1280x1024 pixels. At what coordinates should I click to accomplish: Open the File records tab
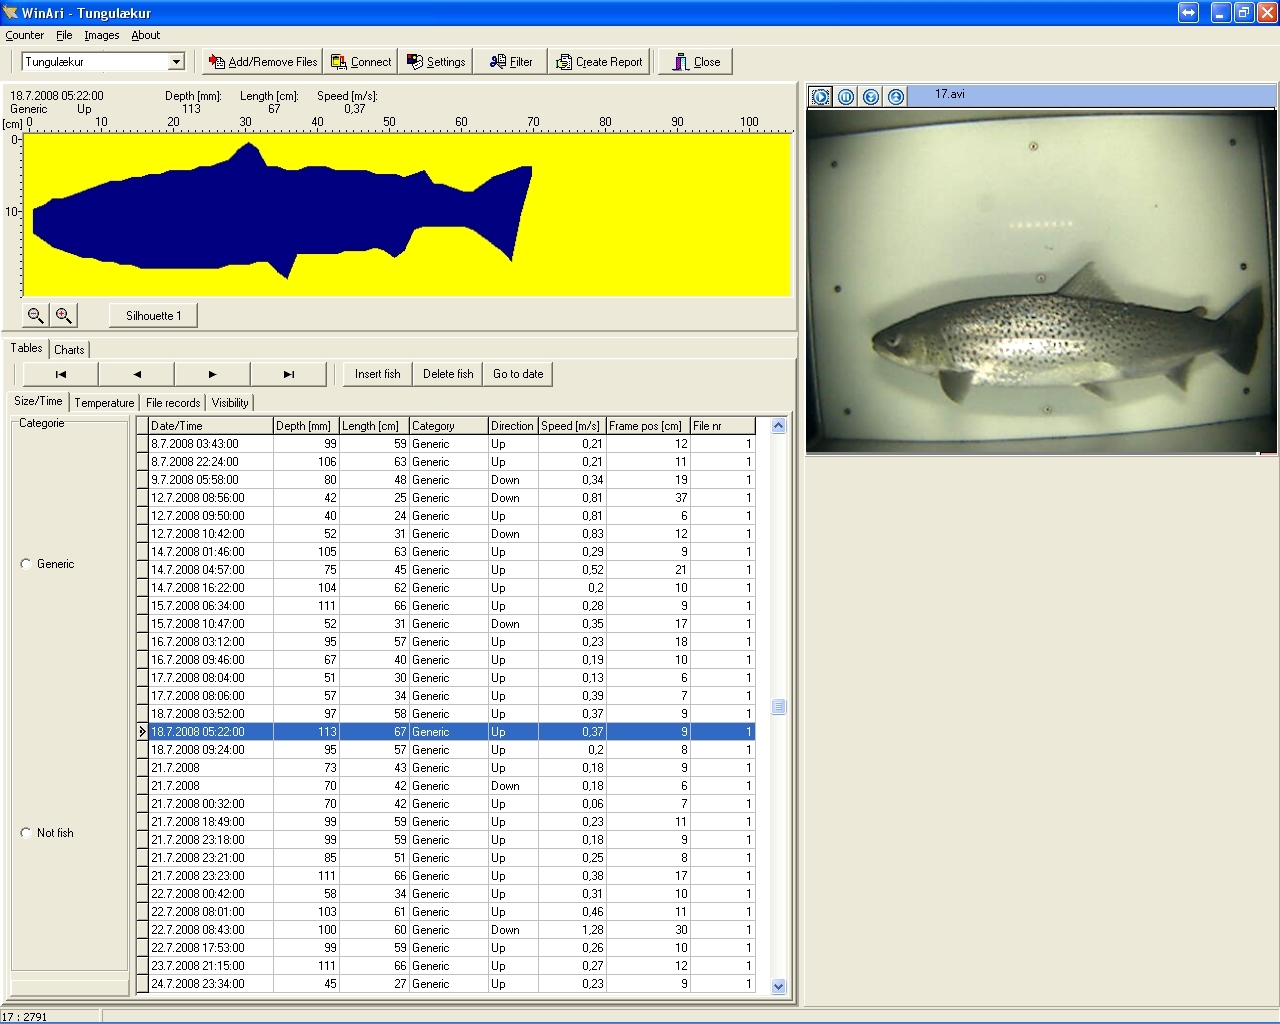(x=173, y=403)
